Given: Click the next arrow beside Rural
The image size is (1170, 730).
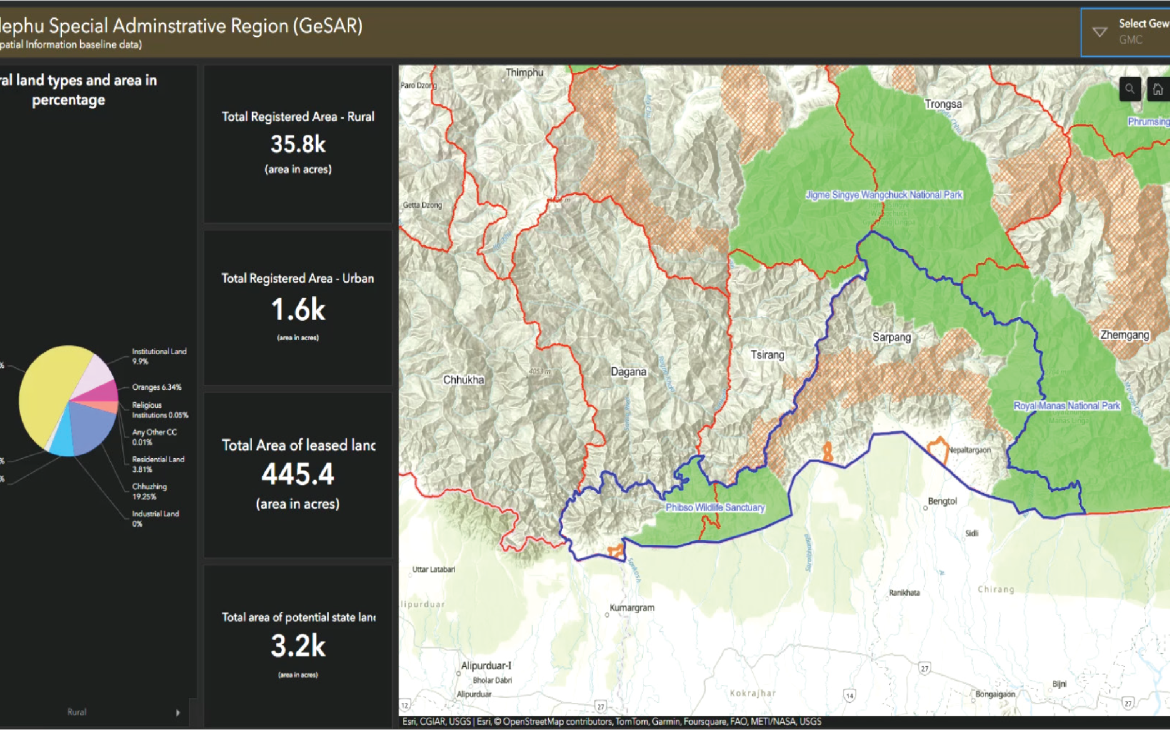Looking at the screenshot, I should tap(178, 713).
